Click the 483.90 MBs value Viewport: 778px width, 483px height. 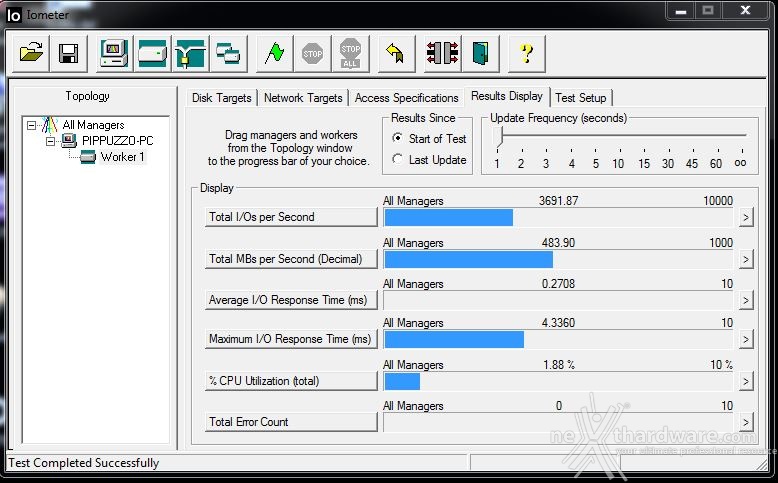coord(558,242)
